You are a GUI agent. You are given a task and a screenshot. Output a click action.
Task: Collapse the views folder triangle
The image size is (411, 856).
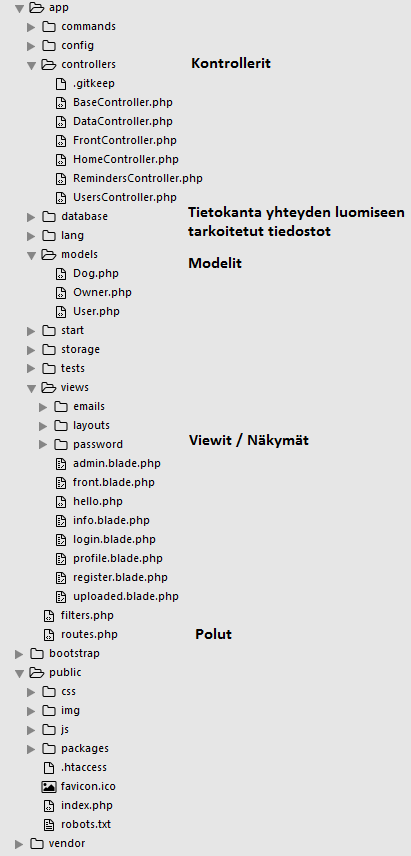click(x=31, y=388)
